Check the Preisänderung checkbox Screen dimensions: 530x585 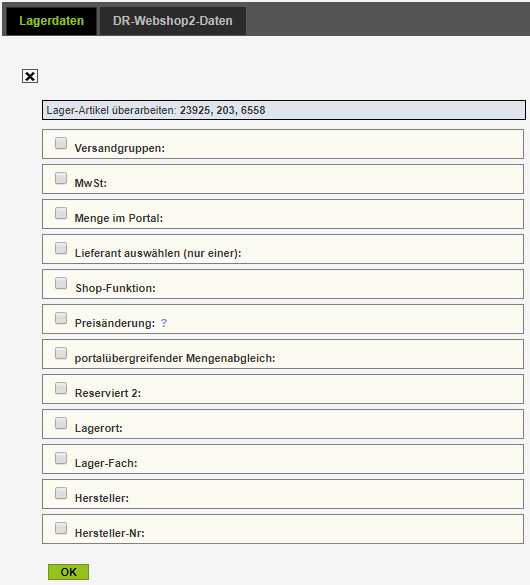click(x=61, y=318)
